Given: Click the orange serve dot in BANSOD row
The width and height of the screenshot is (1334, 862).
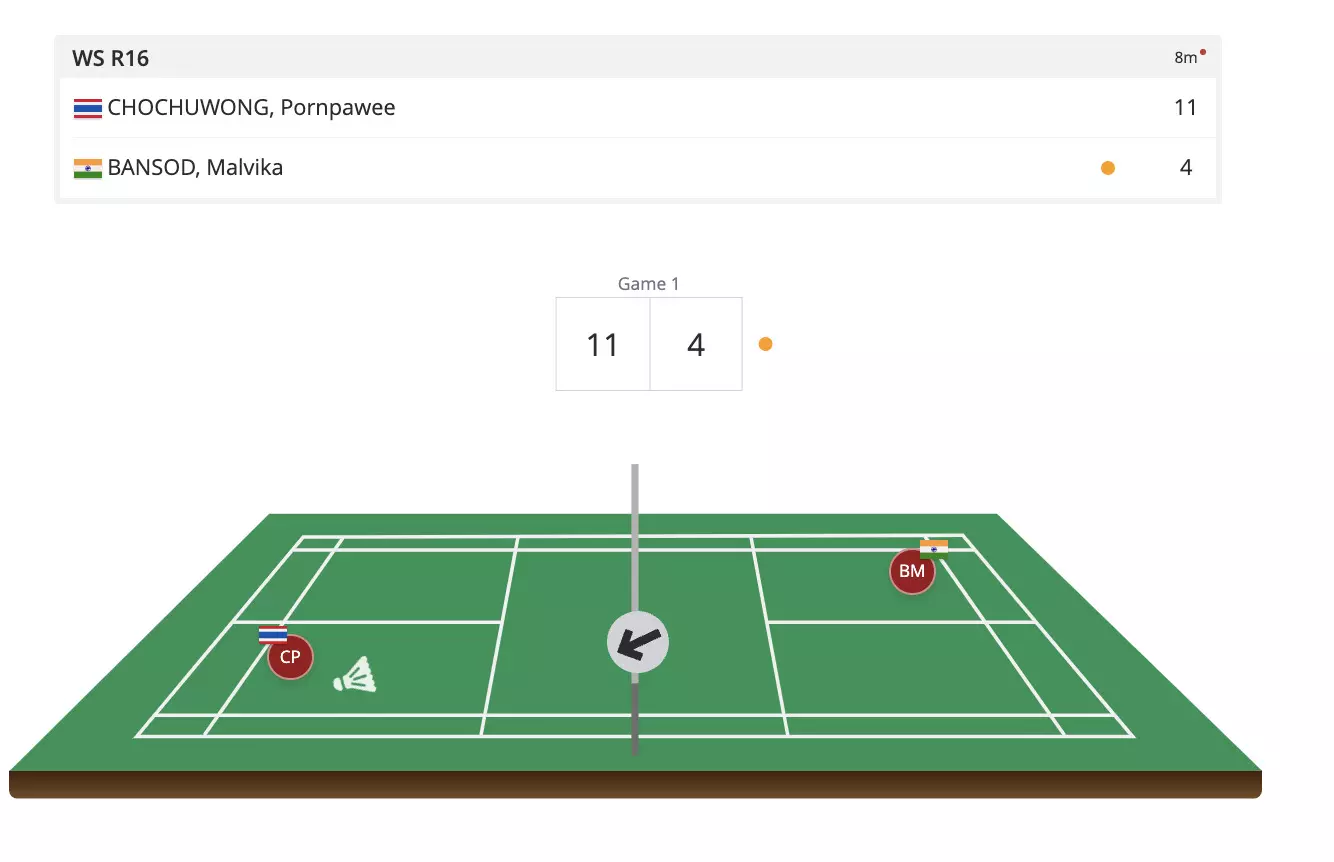Looking at the screenshot, I should coord(1108,168).
